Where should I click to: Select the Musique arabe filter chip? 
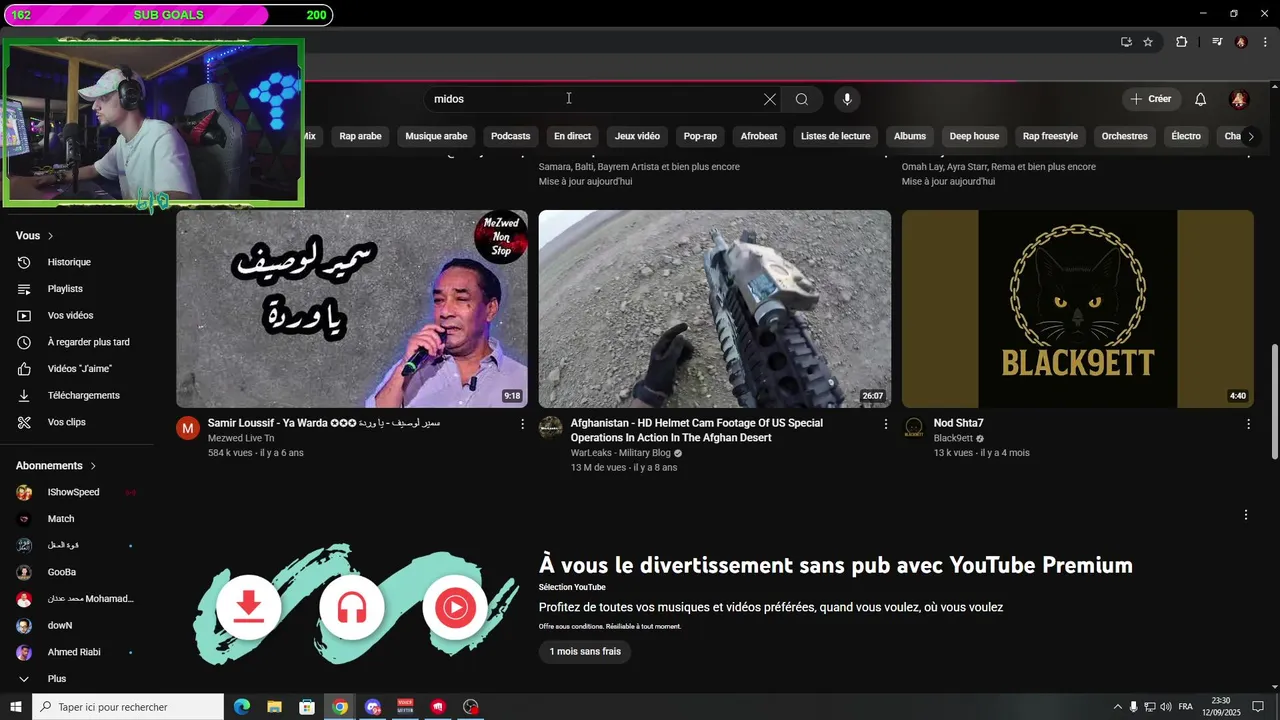[x=436, y=136]
